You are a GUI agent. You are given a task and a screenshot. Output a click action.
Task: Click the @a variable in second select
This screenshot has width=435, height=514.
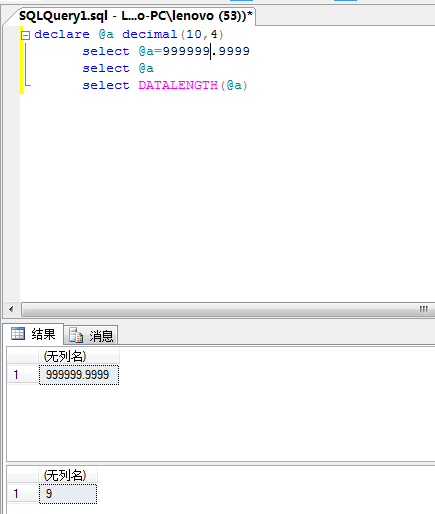(x=146, y=68)
